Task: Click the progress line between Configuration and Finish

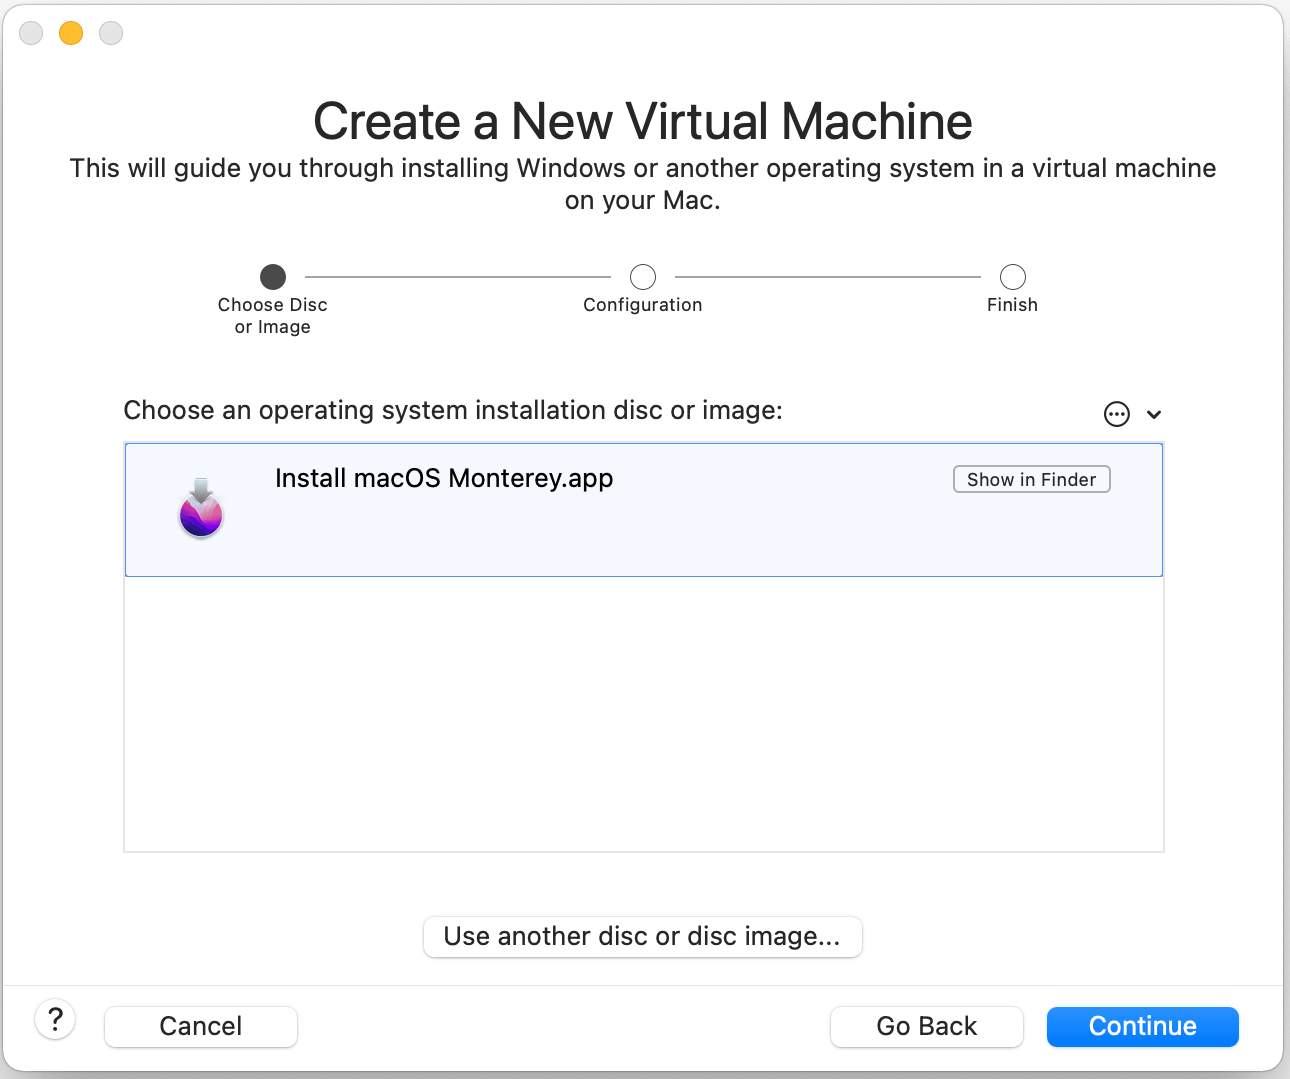Action: [x=827, y=276]
